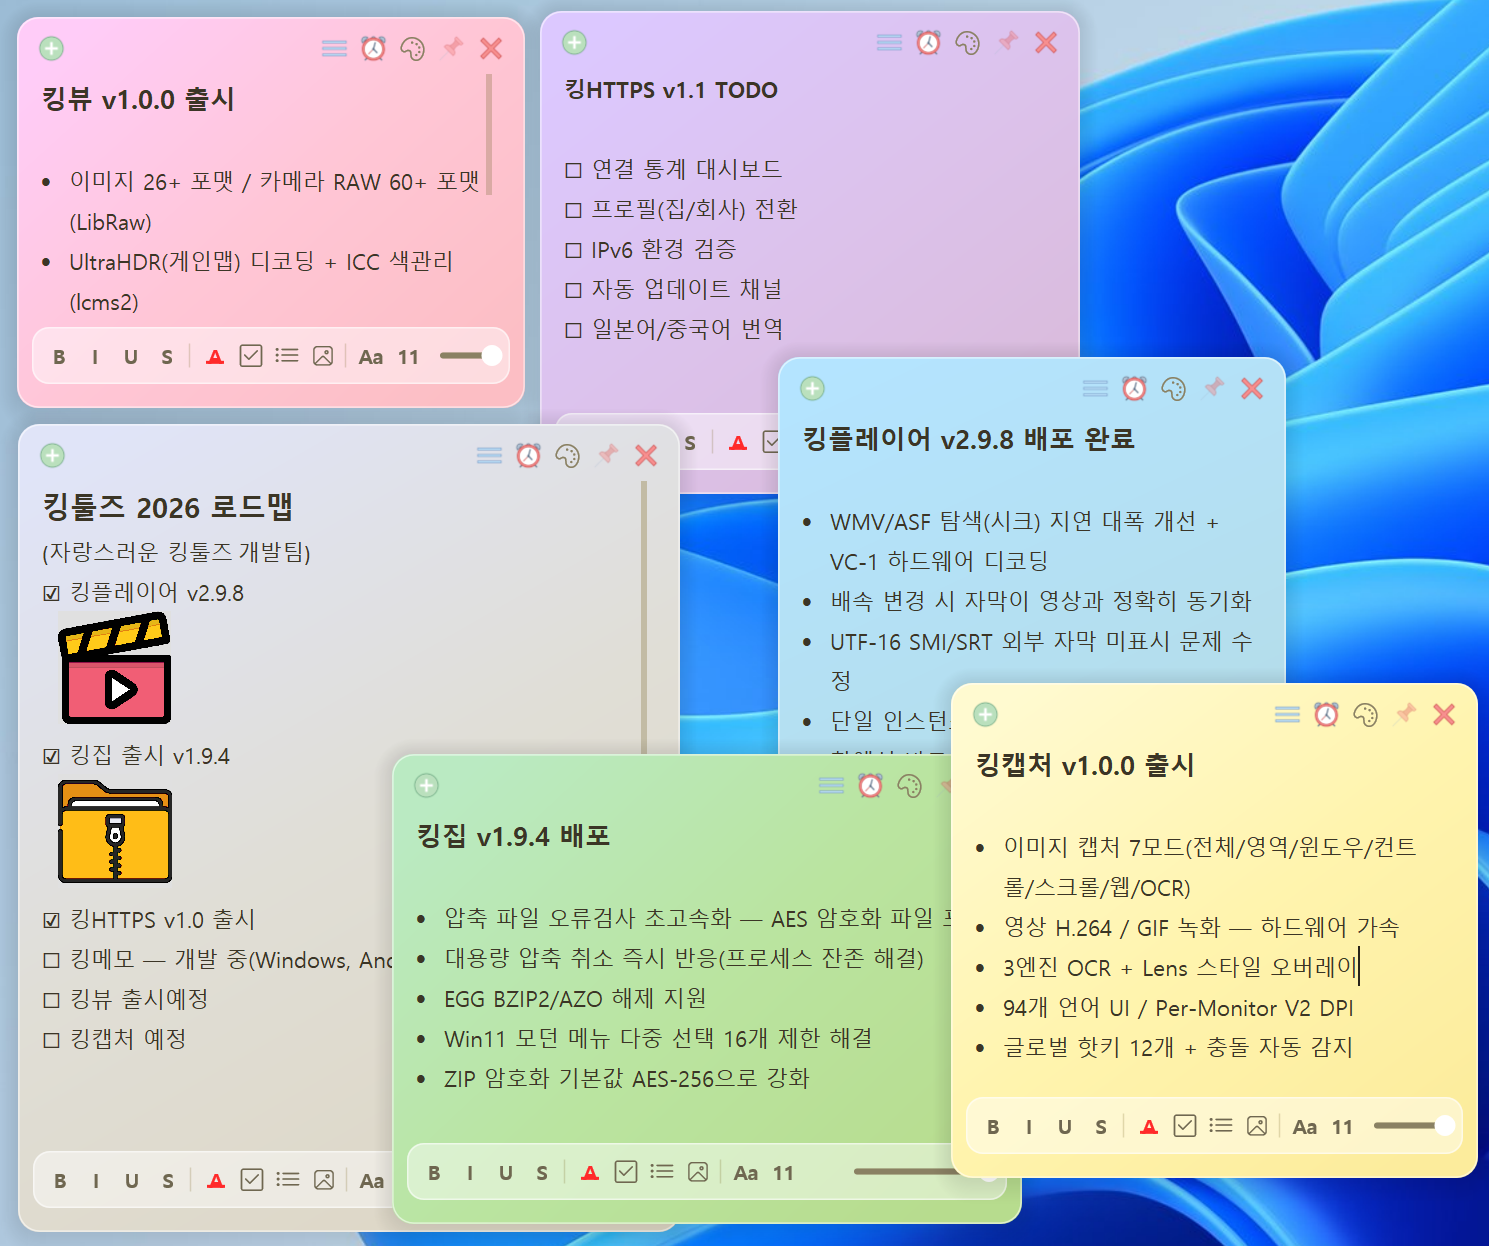1489x1246 pixels.
Task: Pin the 킹플레이어 v2.9.8 배포 완료 note
Action: tap(1214, 387)
